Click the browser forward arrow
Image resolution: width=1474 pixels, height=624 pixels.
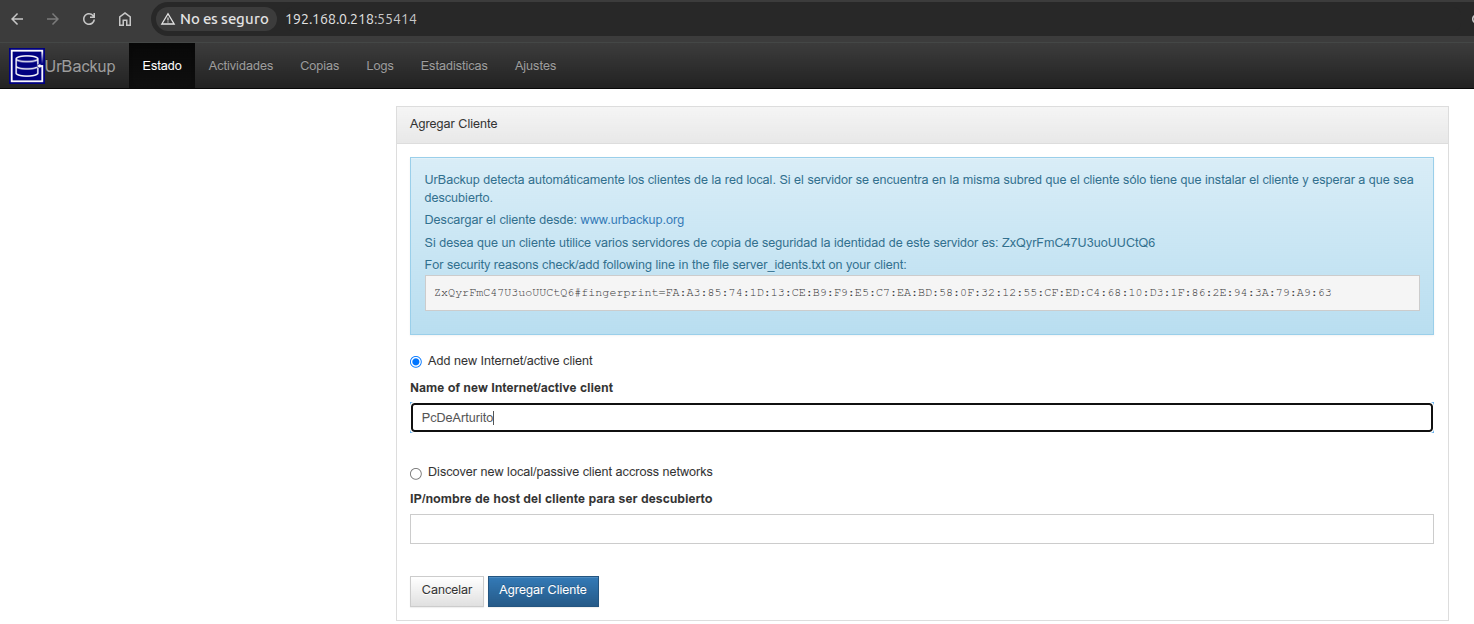(x=53, y=19)
